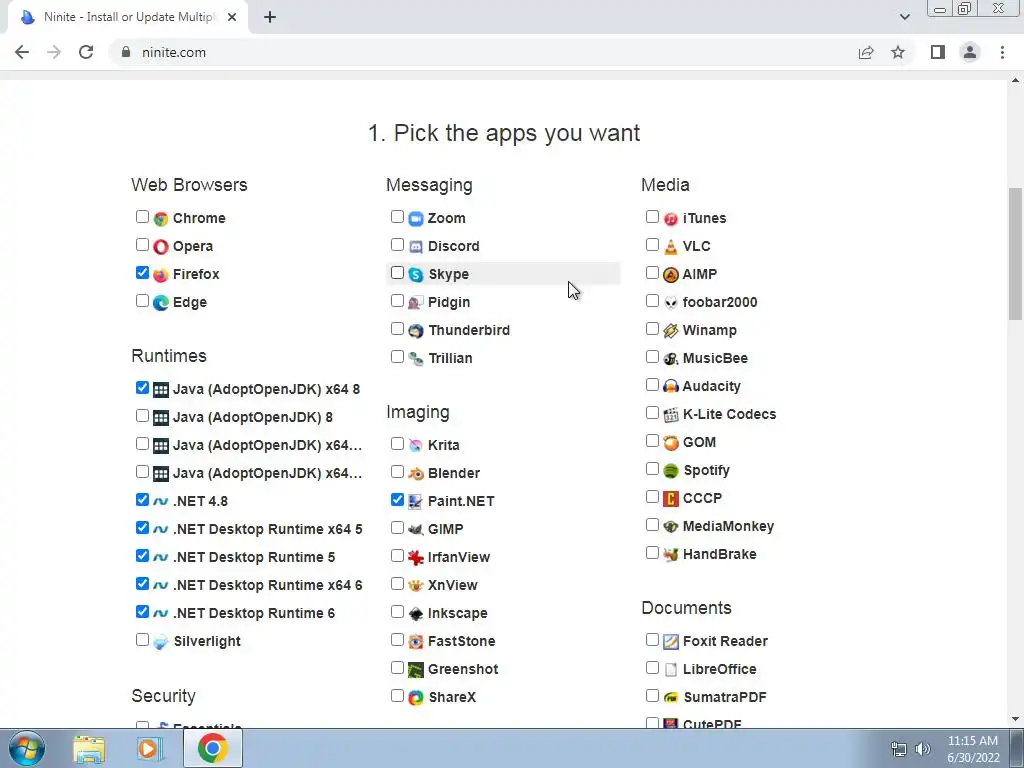Click the page vertical scrollbar thumb
Screen dimensions: 1024x768
[x=1015, y=253]
